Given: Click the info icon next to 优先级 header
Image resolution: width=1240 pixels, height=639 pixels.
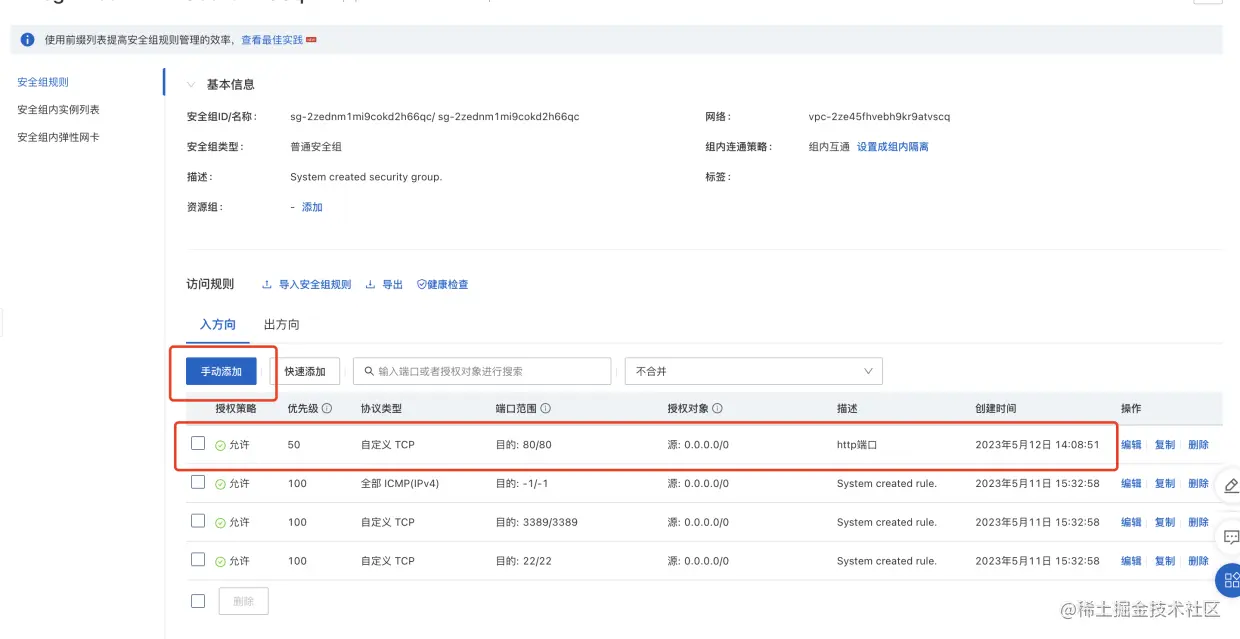Looking at the screenshot, I should (328, 409).
